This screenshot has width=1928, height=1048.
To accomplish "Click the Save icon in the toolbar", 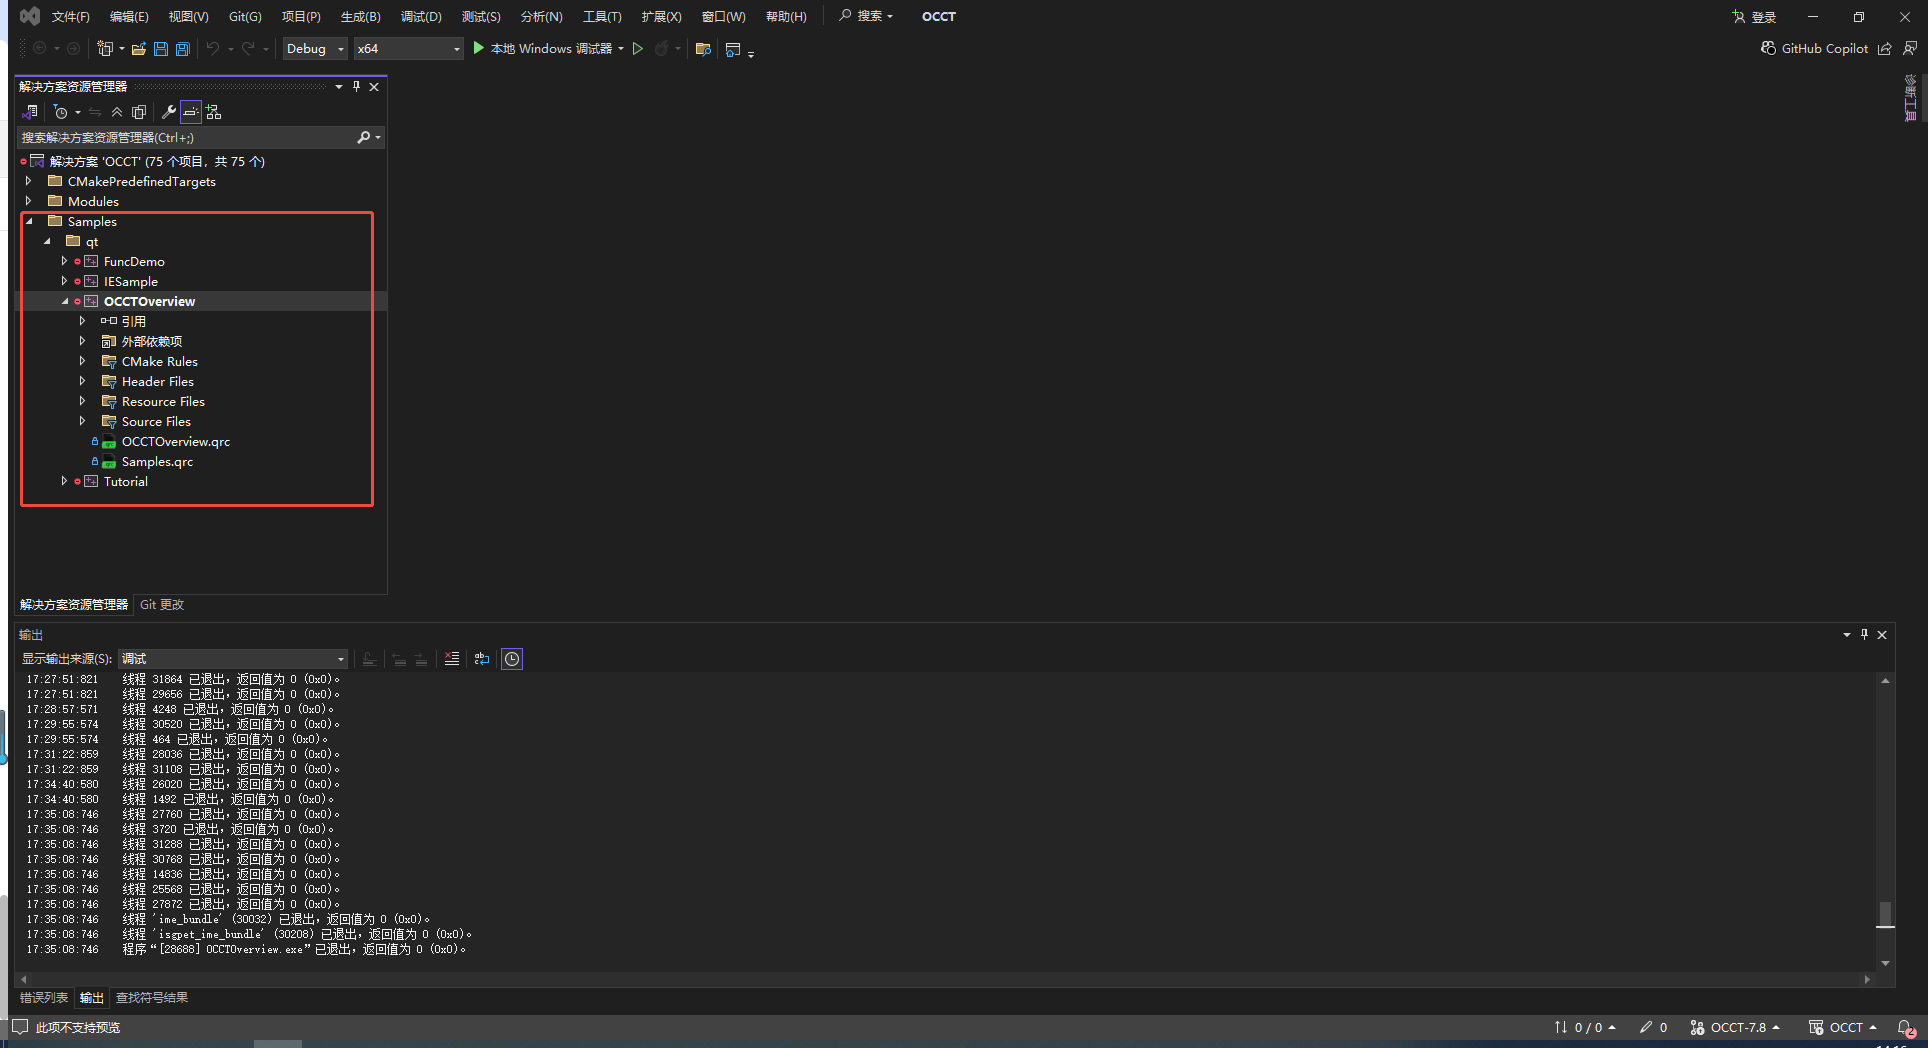I will tap(161, 48).
